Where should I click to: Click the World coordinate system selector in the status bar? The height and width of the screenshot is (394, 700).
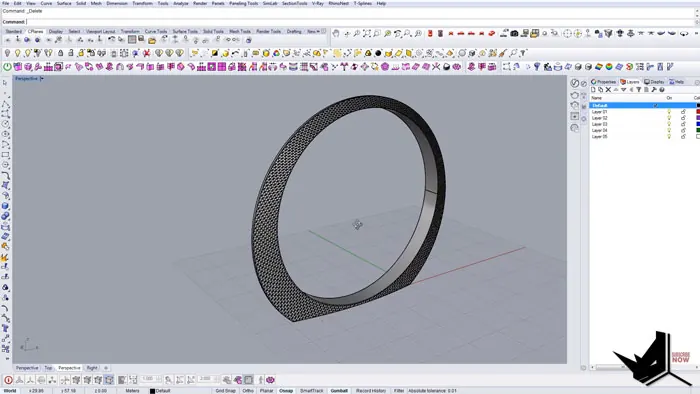coord(10,390)
